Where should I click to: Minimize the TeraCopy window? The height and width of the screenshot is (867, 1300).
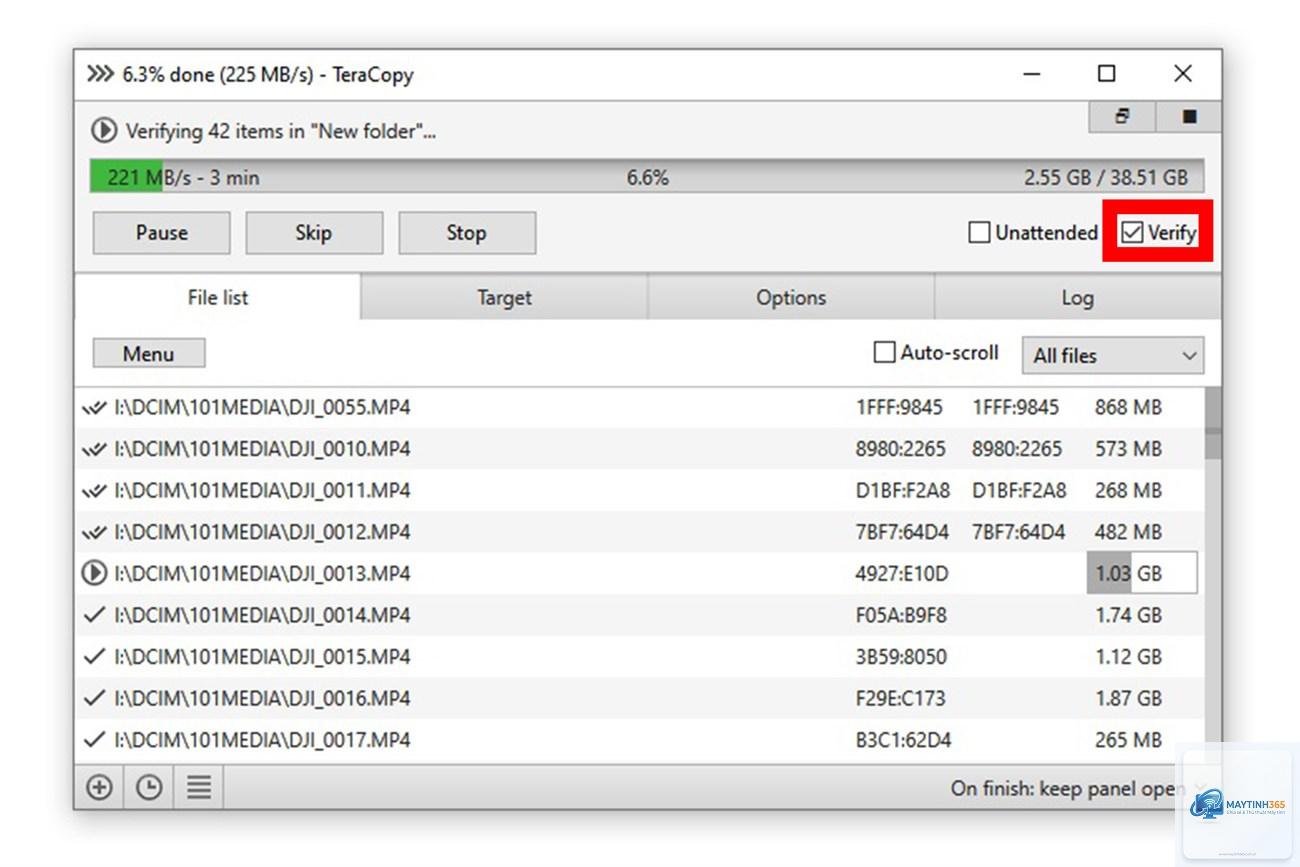(x=1032, y=74)
